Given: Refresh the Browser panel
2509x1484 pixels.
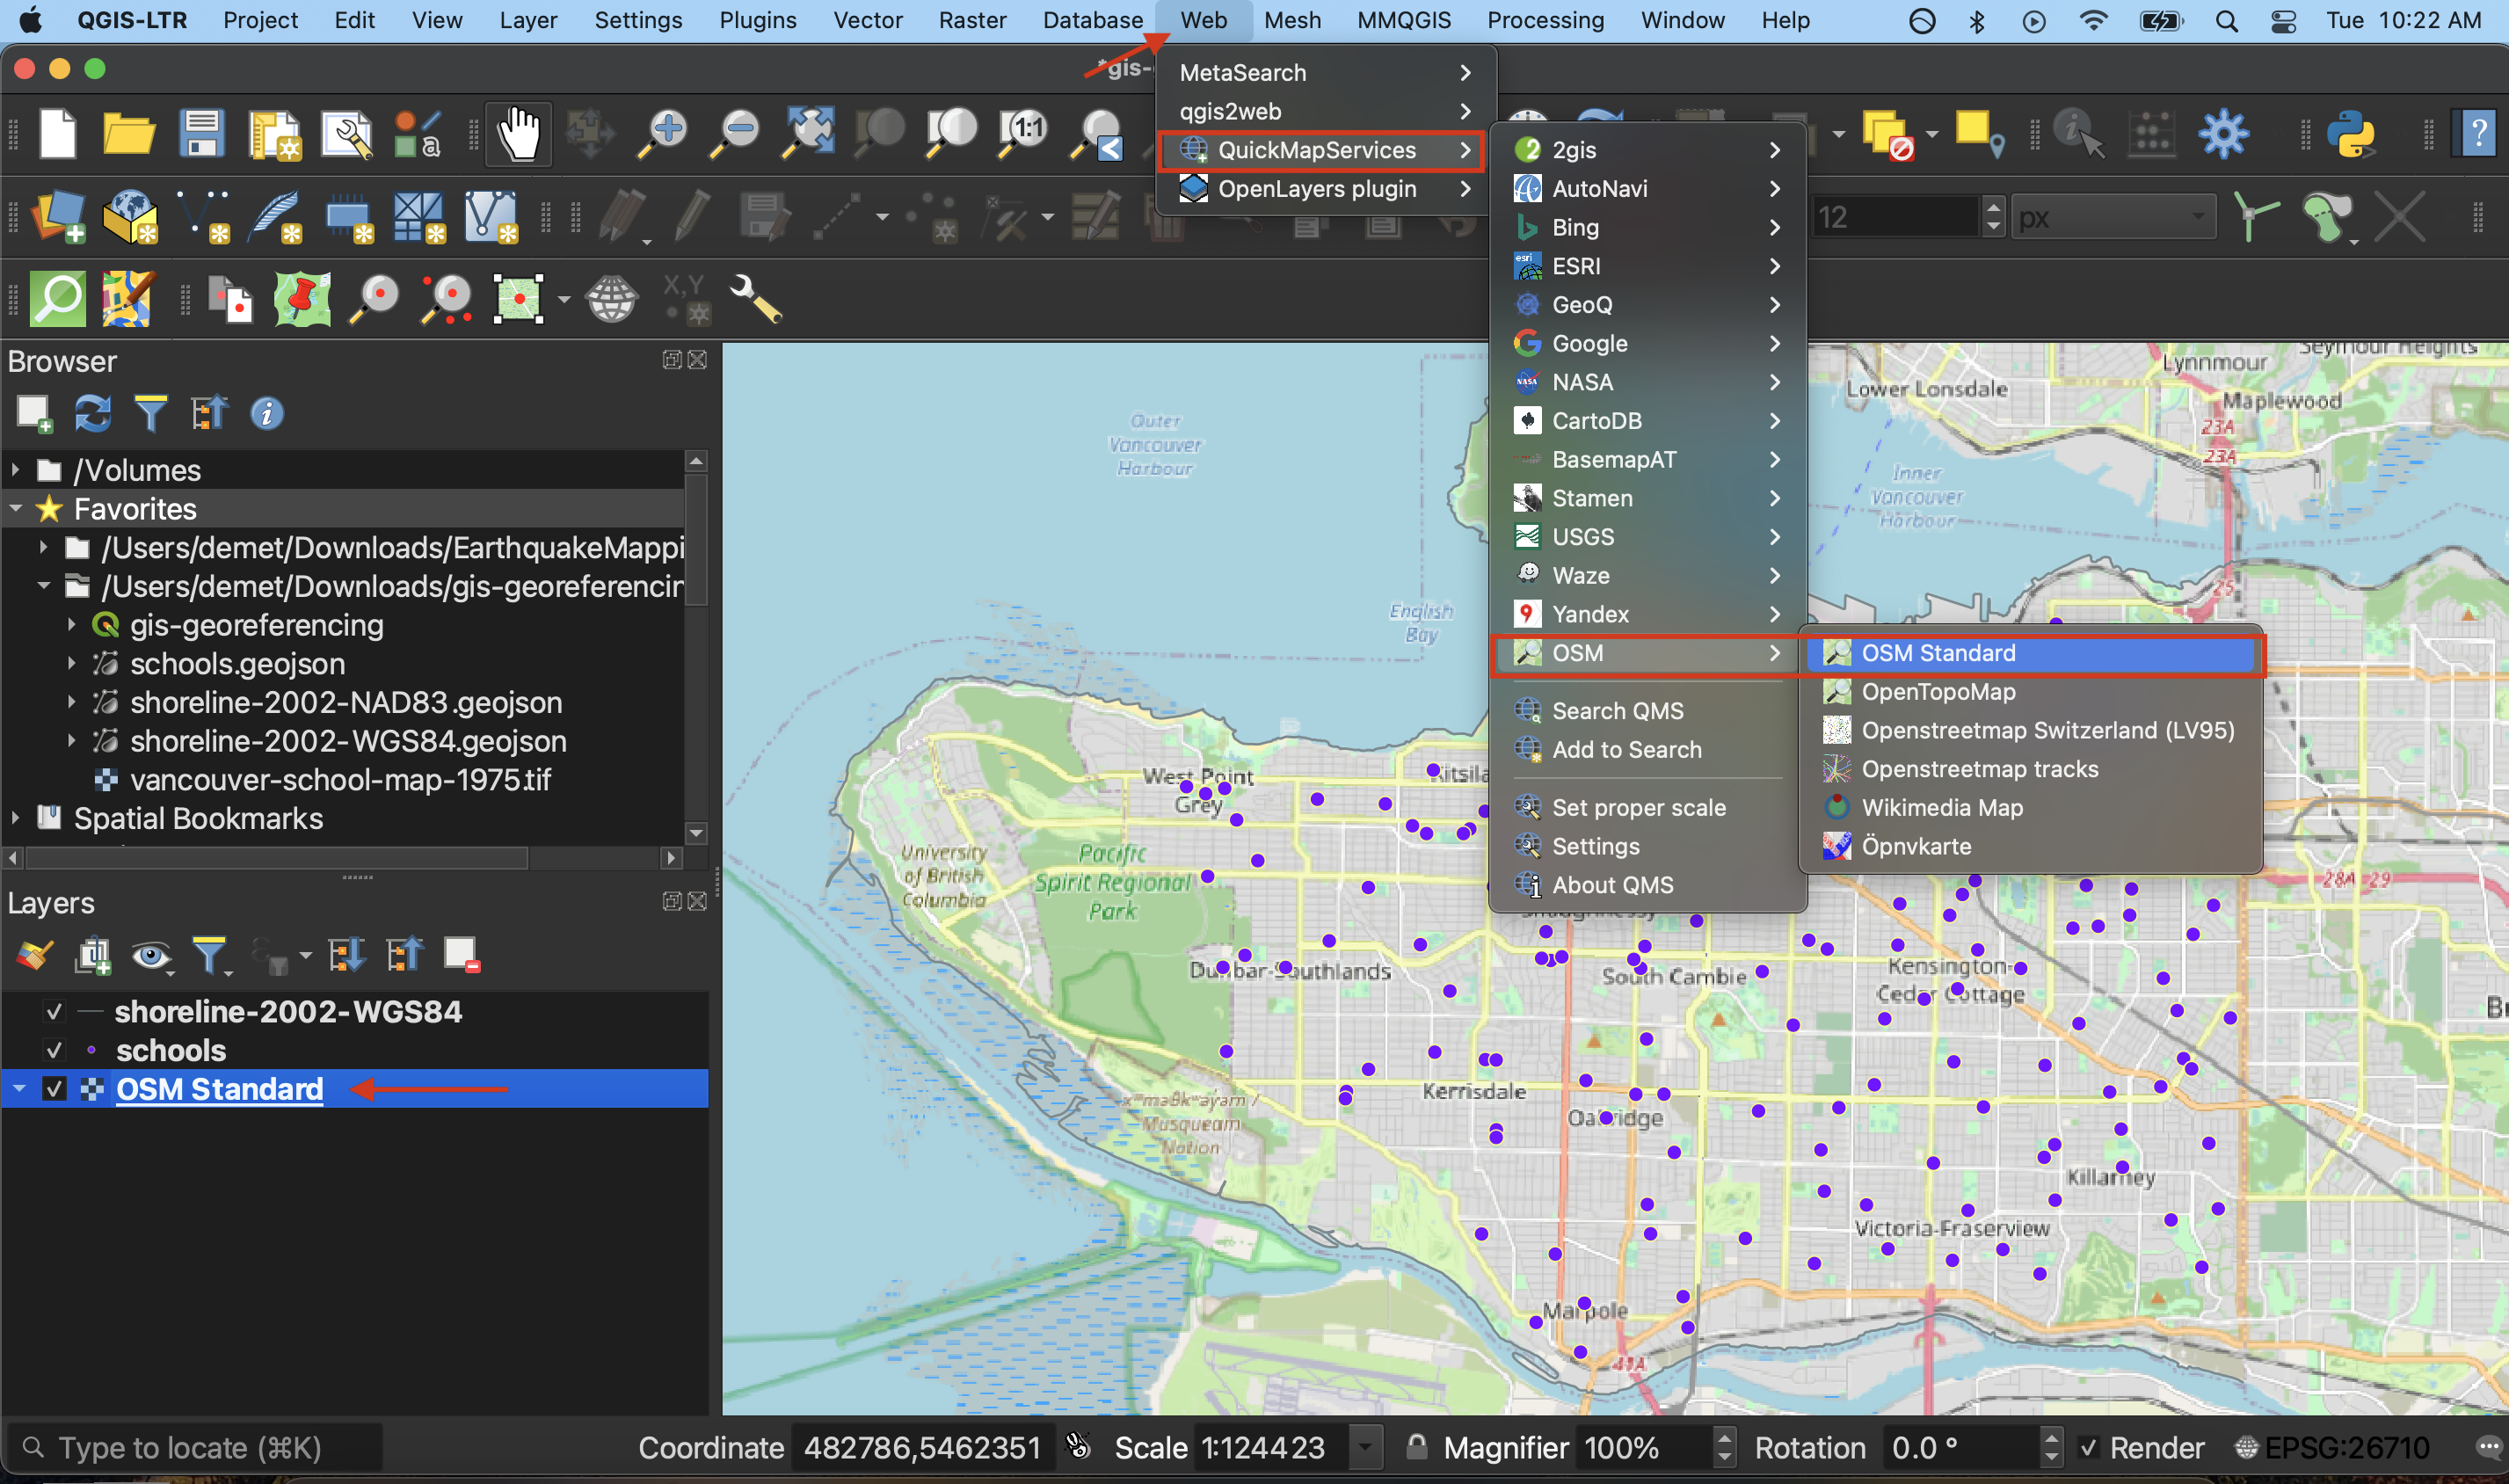Looking at the screenshot, I should [92, 413].
